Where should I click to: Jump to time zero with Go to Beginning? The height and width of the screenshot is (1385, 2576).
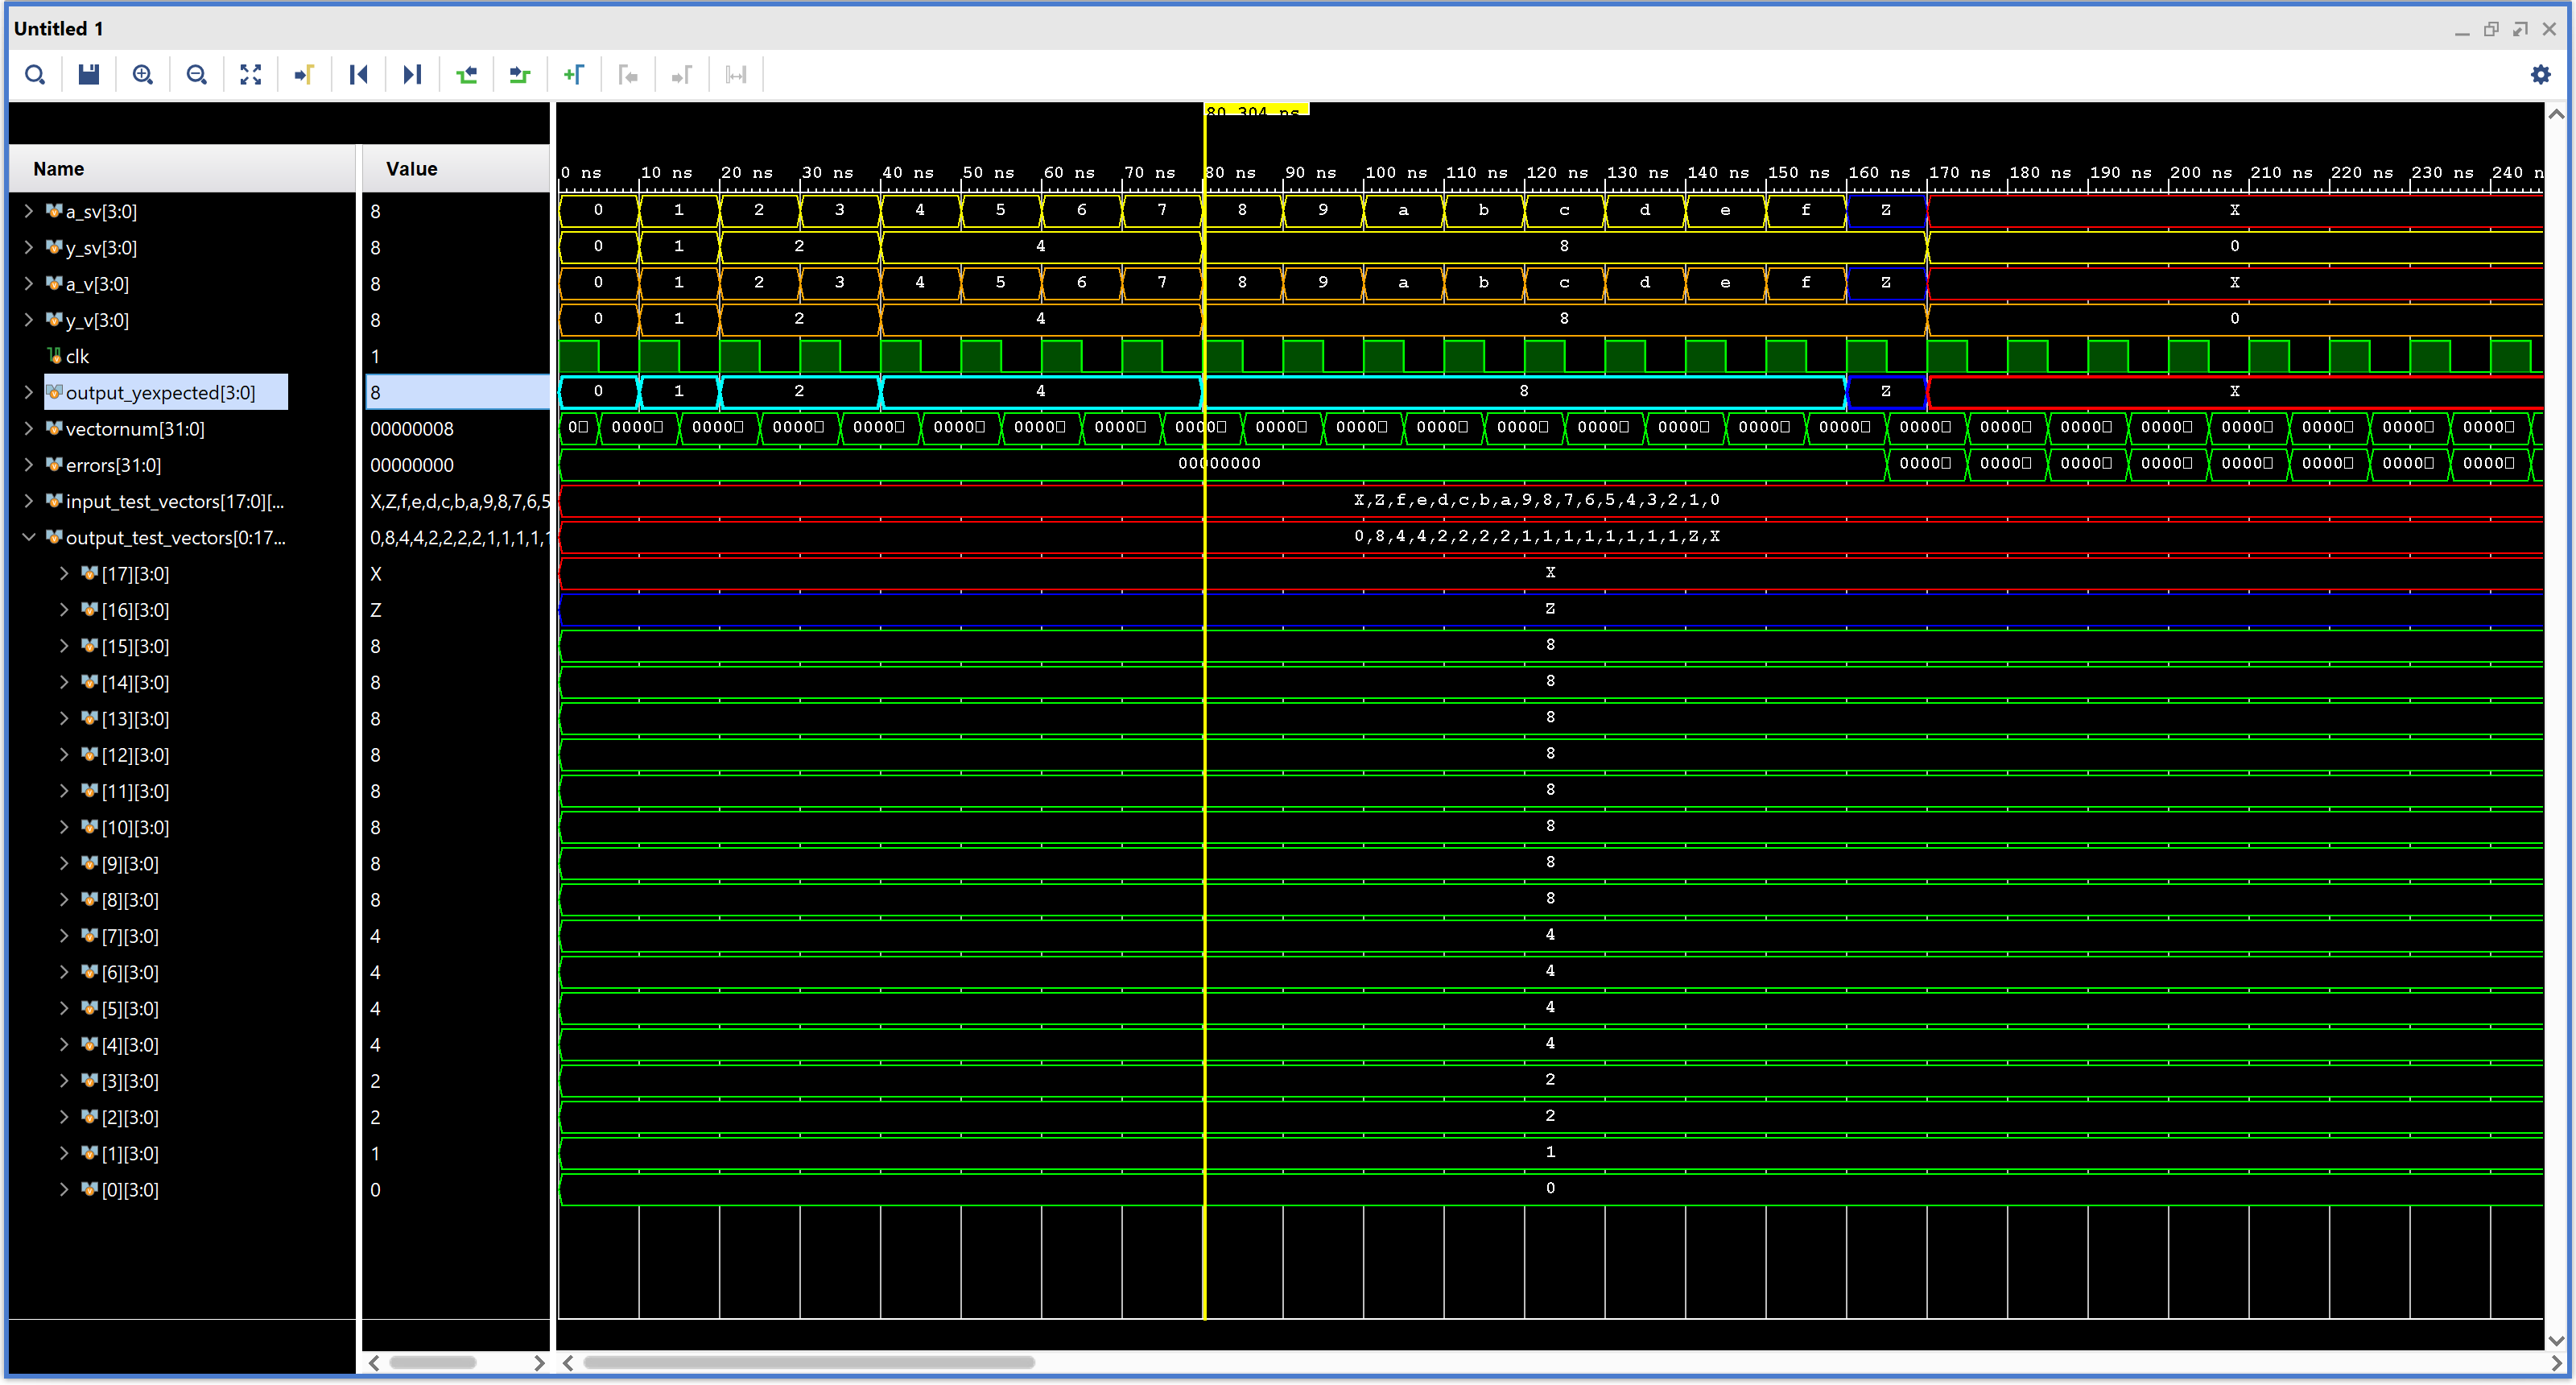[359, 75]
